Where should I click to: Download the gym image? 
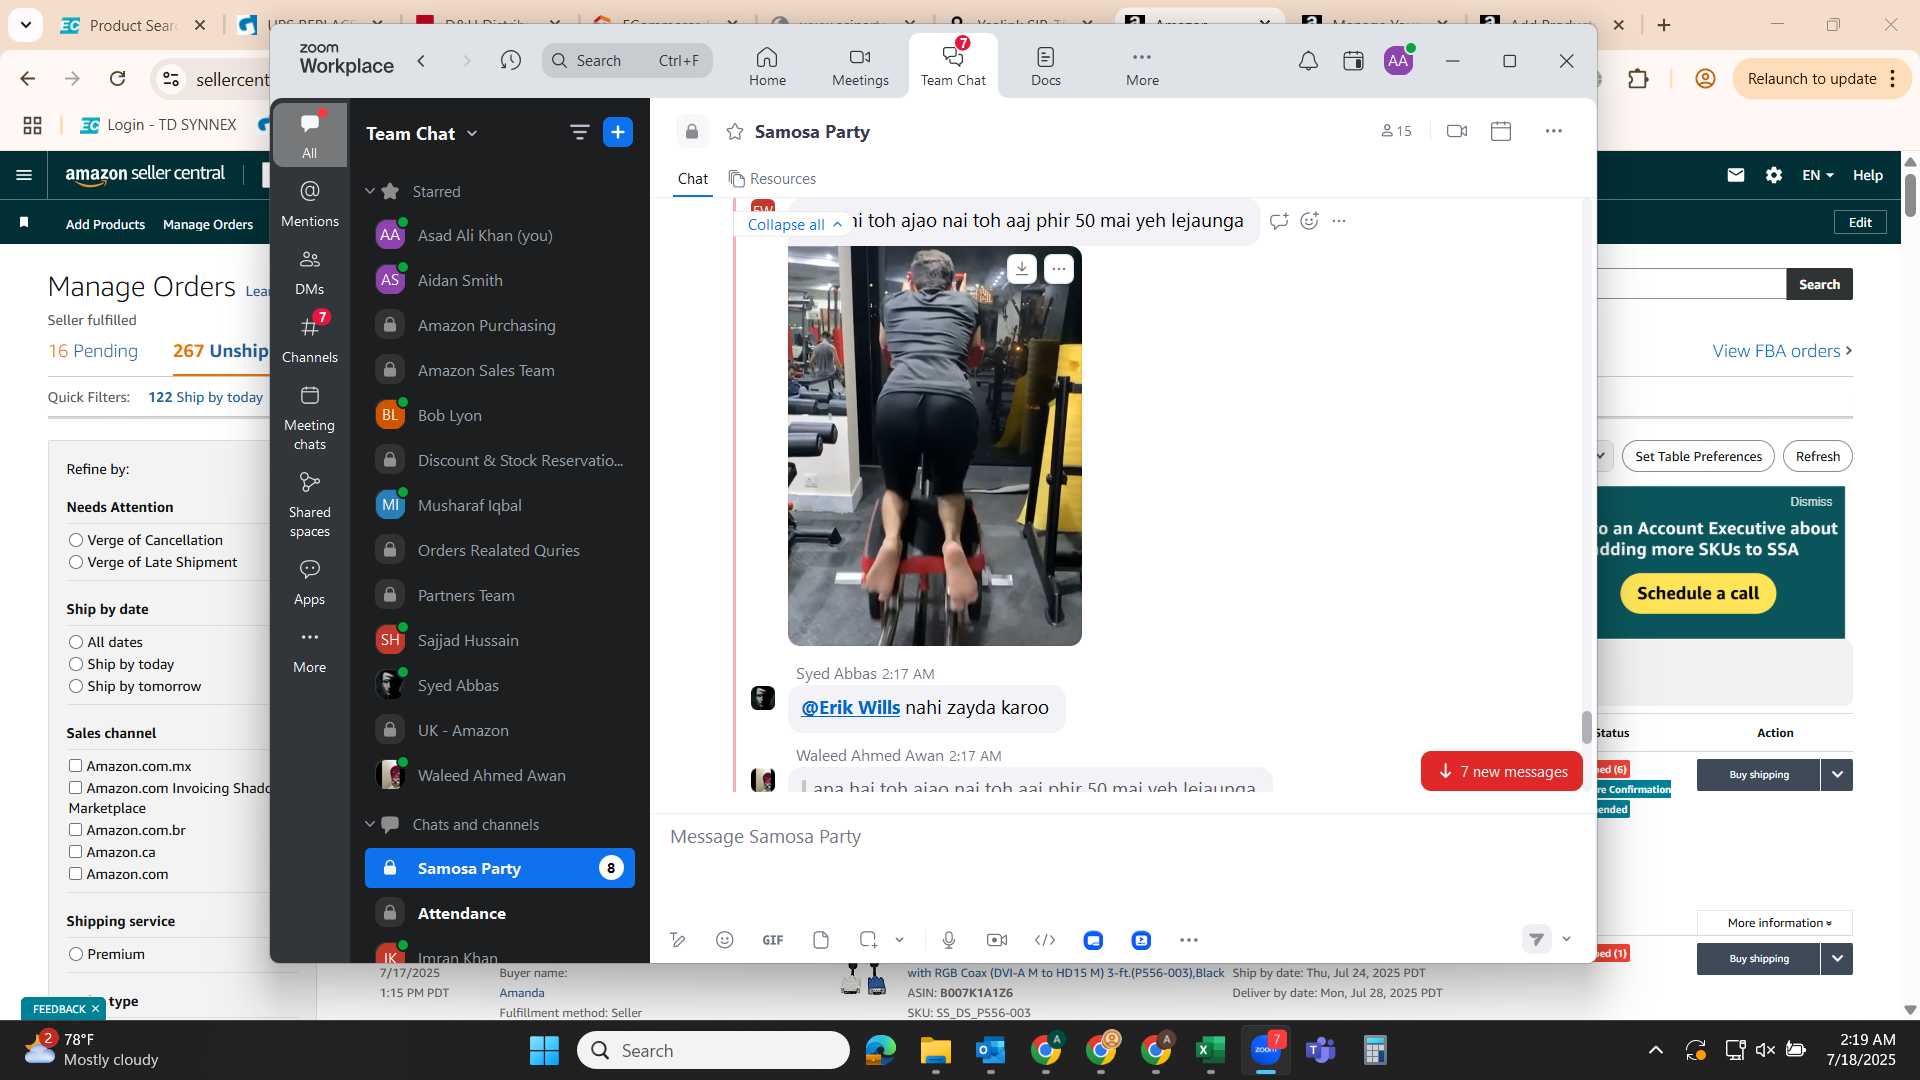coord(1021,268)
